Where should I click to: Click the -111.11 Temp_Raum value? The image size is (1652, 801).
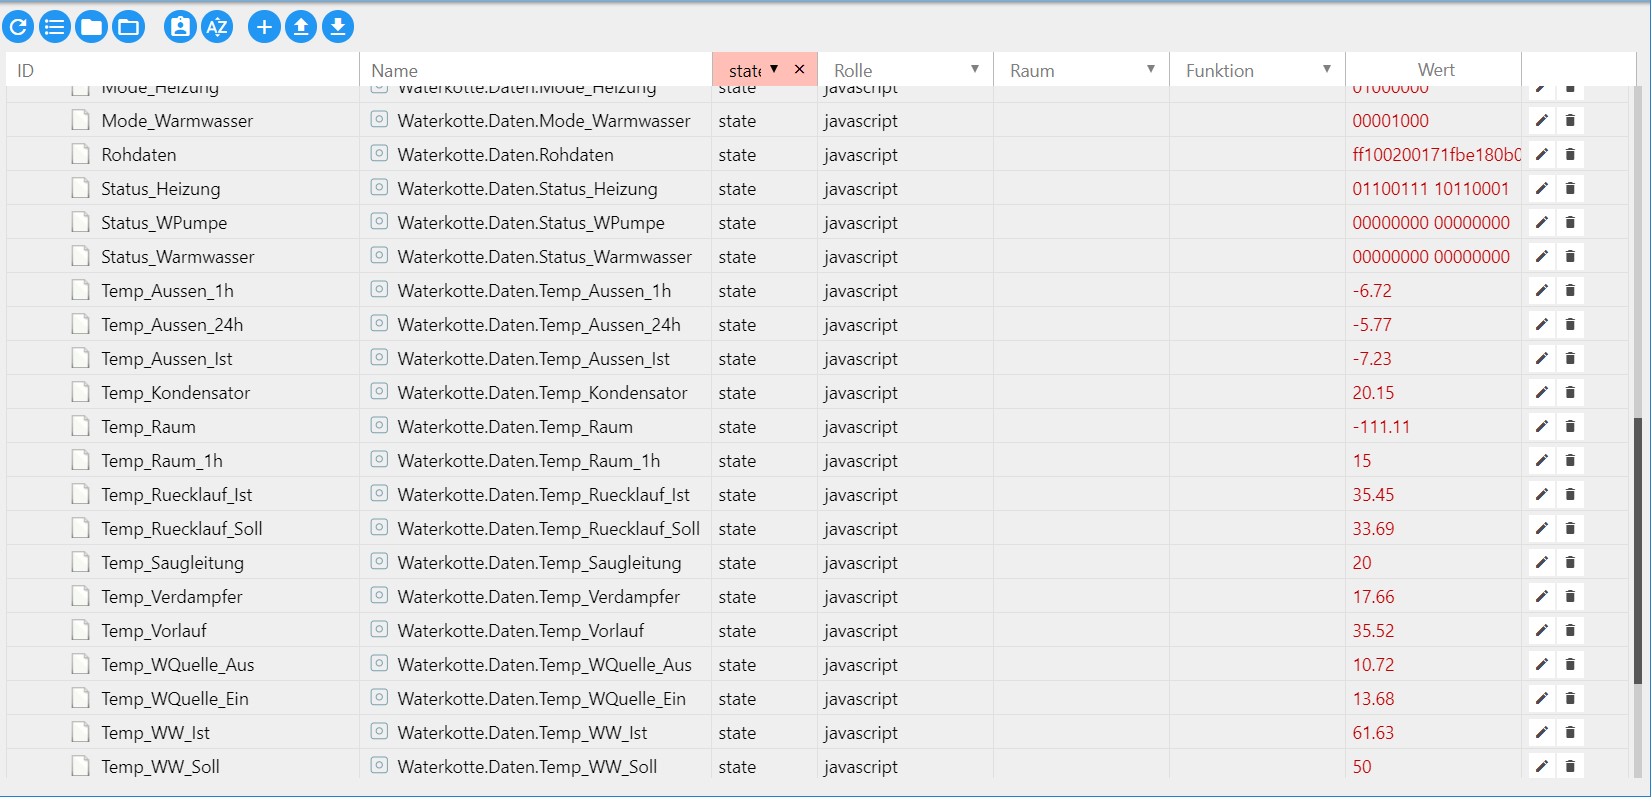[x=1381, y=427]
